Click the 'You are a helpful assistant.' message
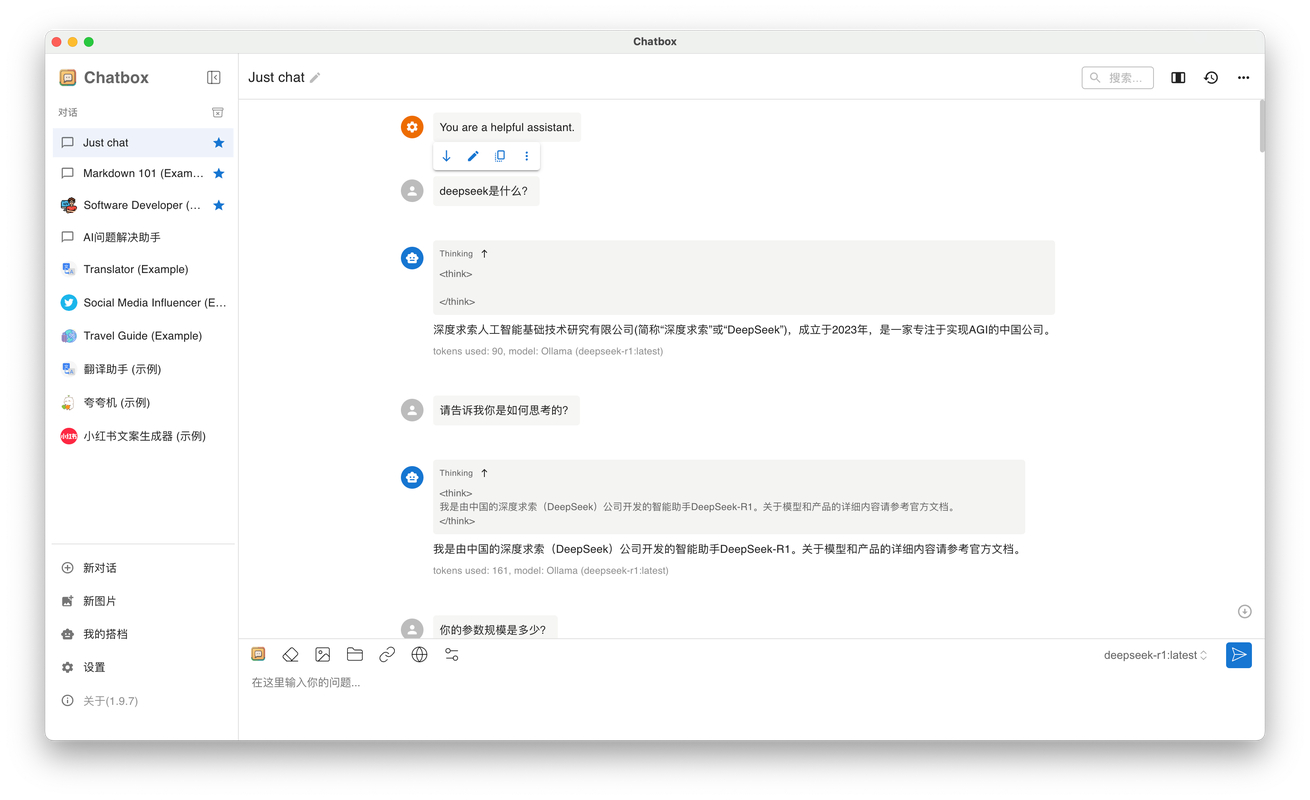Image resolution: width=1310 pixels, height=800 pixels. [507, 127]
